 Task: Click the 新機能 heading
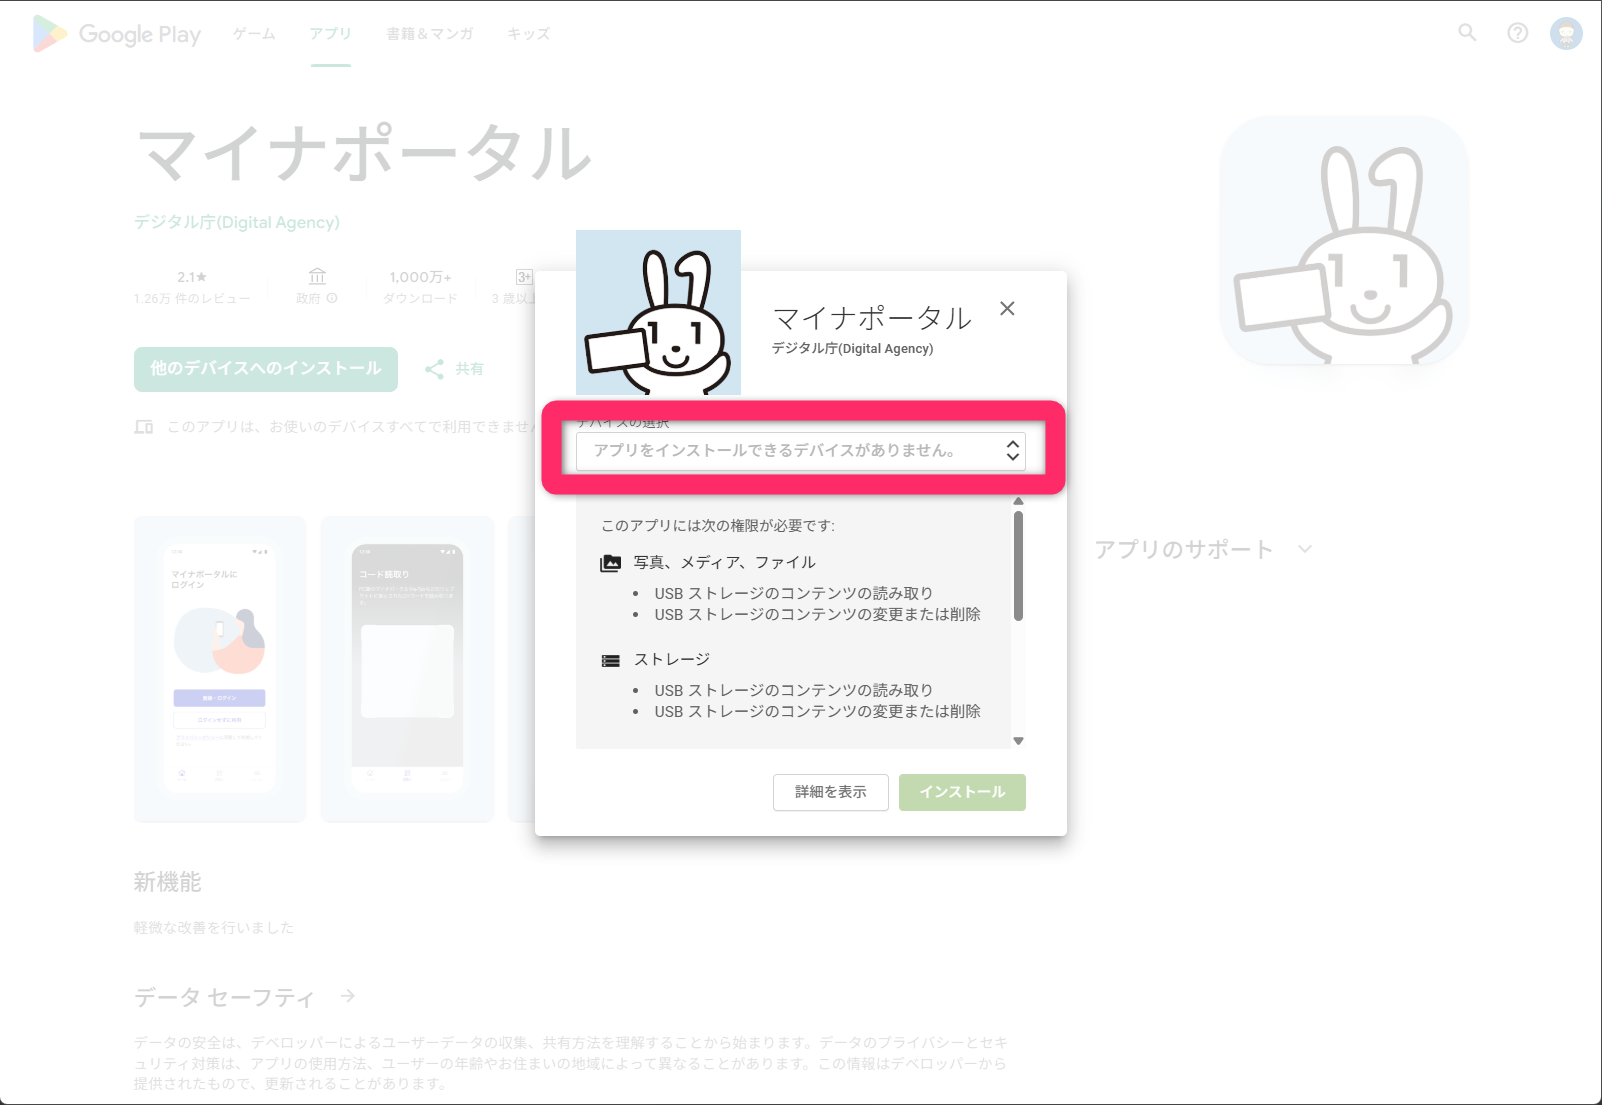click(168, 882)
